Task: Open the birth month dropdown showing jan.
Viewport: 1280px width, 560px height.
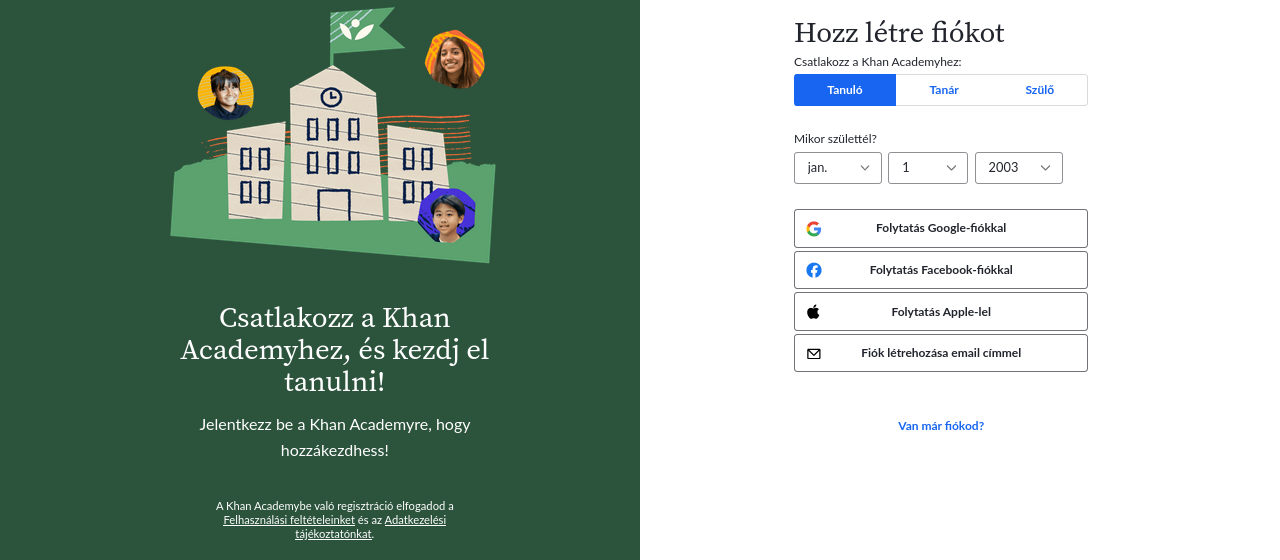Action: pos(838,168)
